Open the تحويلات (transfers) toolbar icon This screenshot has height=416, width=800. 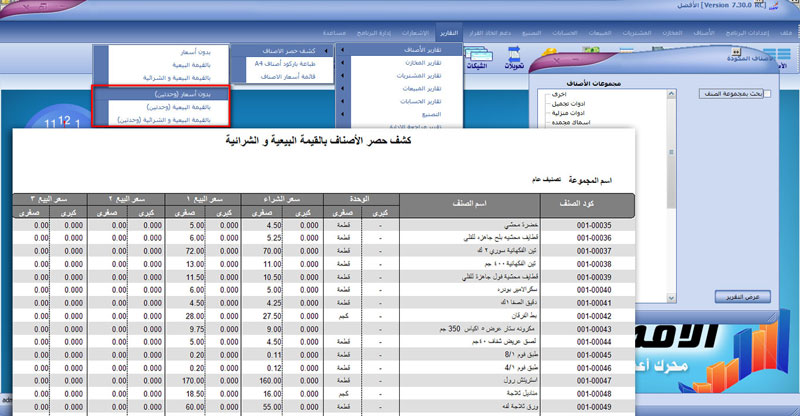(x=514, y=58)
